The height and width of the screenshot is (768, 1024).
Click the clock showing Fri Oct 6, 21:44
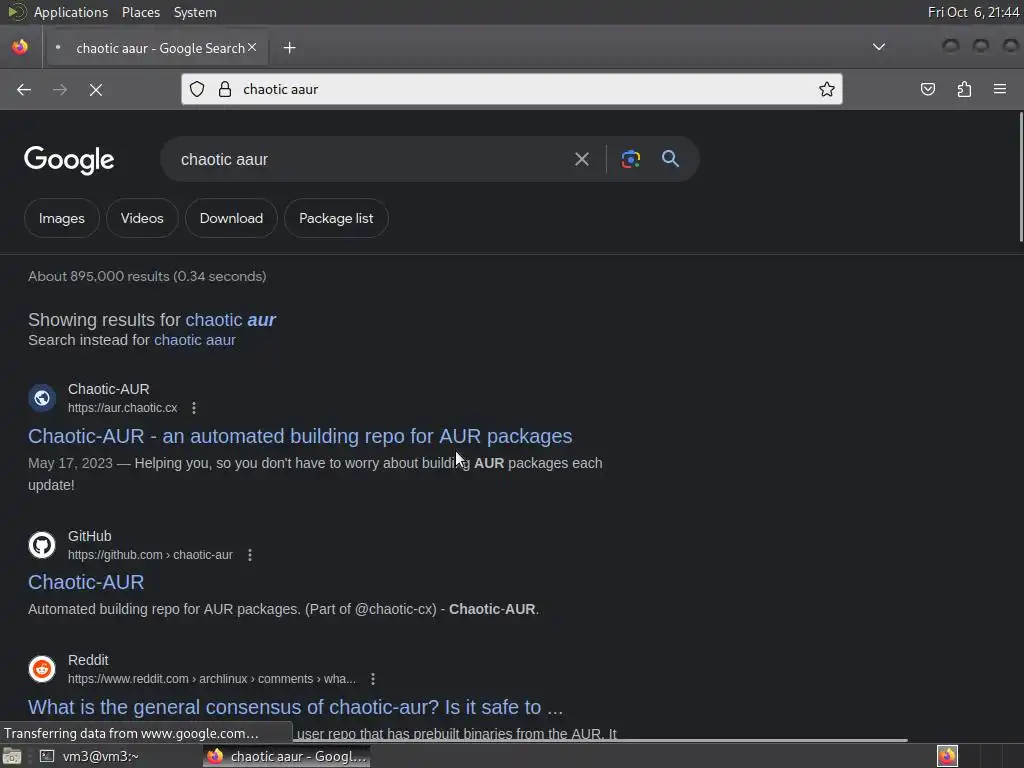pos(973,12)
